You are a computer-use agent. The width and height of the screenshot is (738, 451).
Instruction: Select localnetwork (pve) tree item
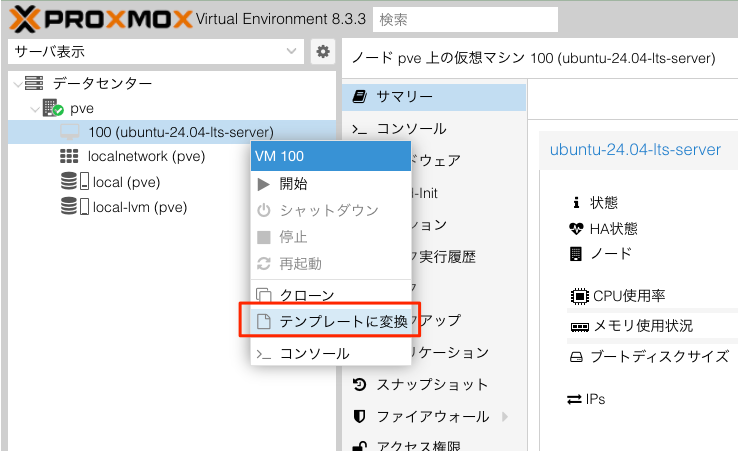tap(146, 156)
